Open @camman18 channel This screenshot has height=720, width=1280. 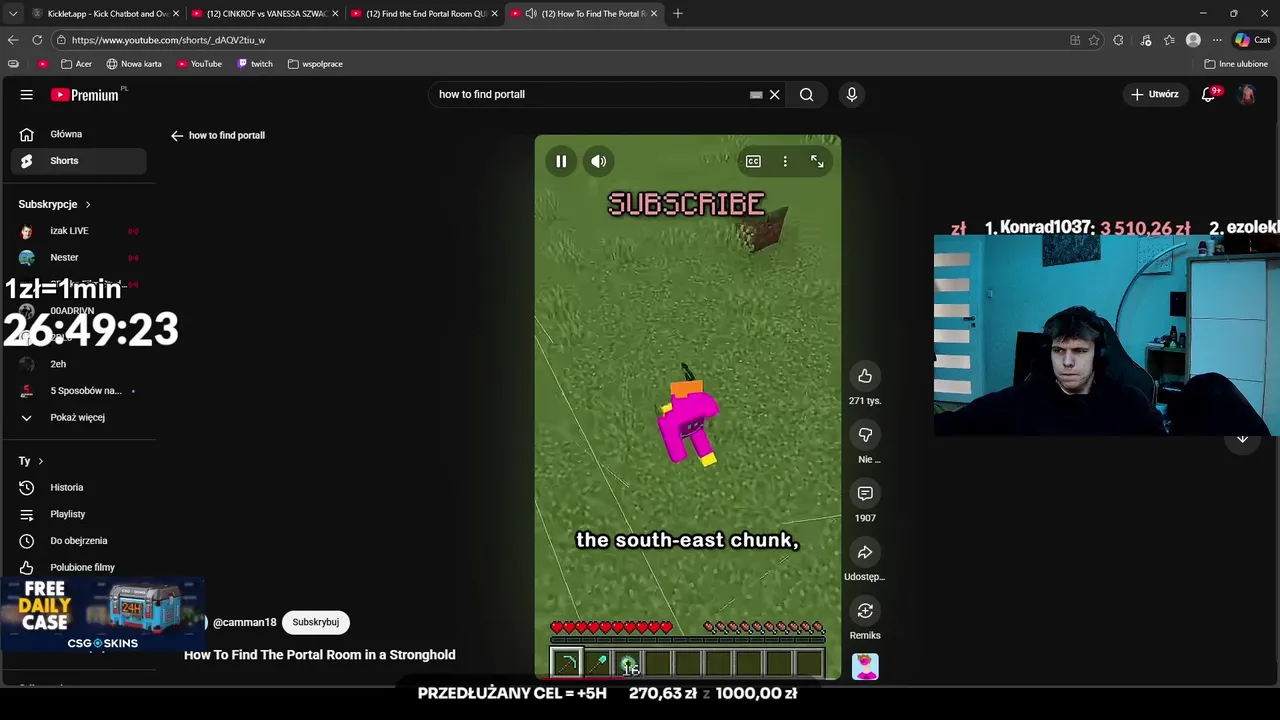pyautogui.click(x=244, y=622)
